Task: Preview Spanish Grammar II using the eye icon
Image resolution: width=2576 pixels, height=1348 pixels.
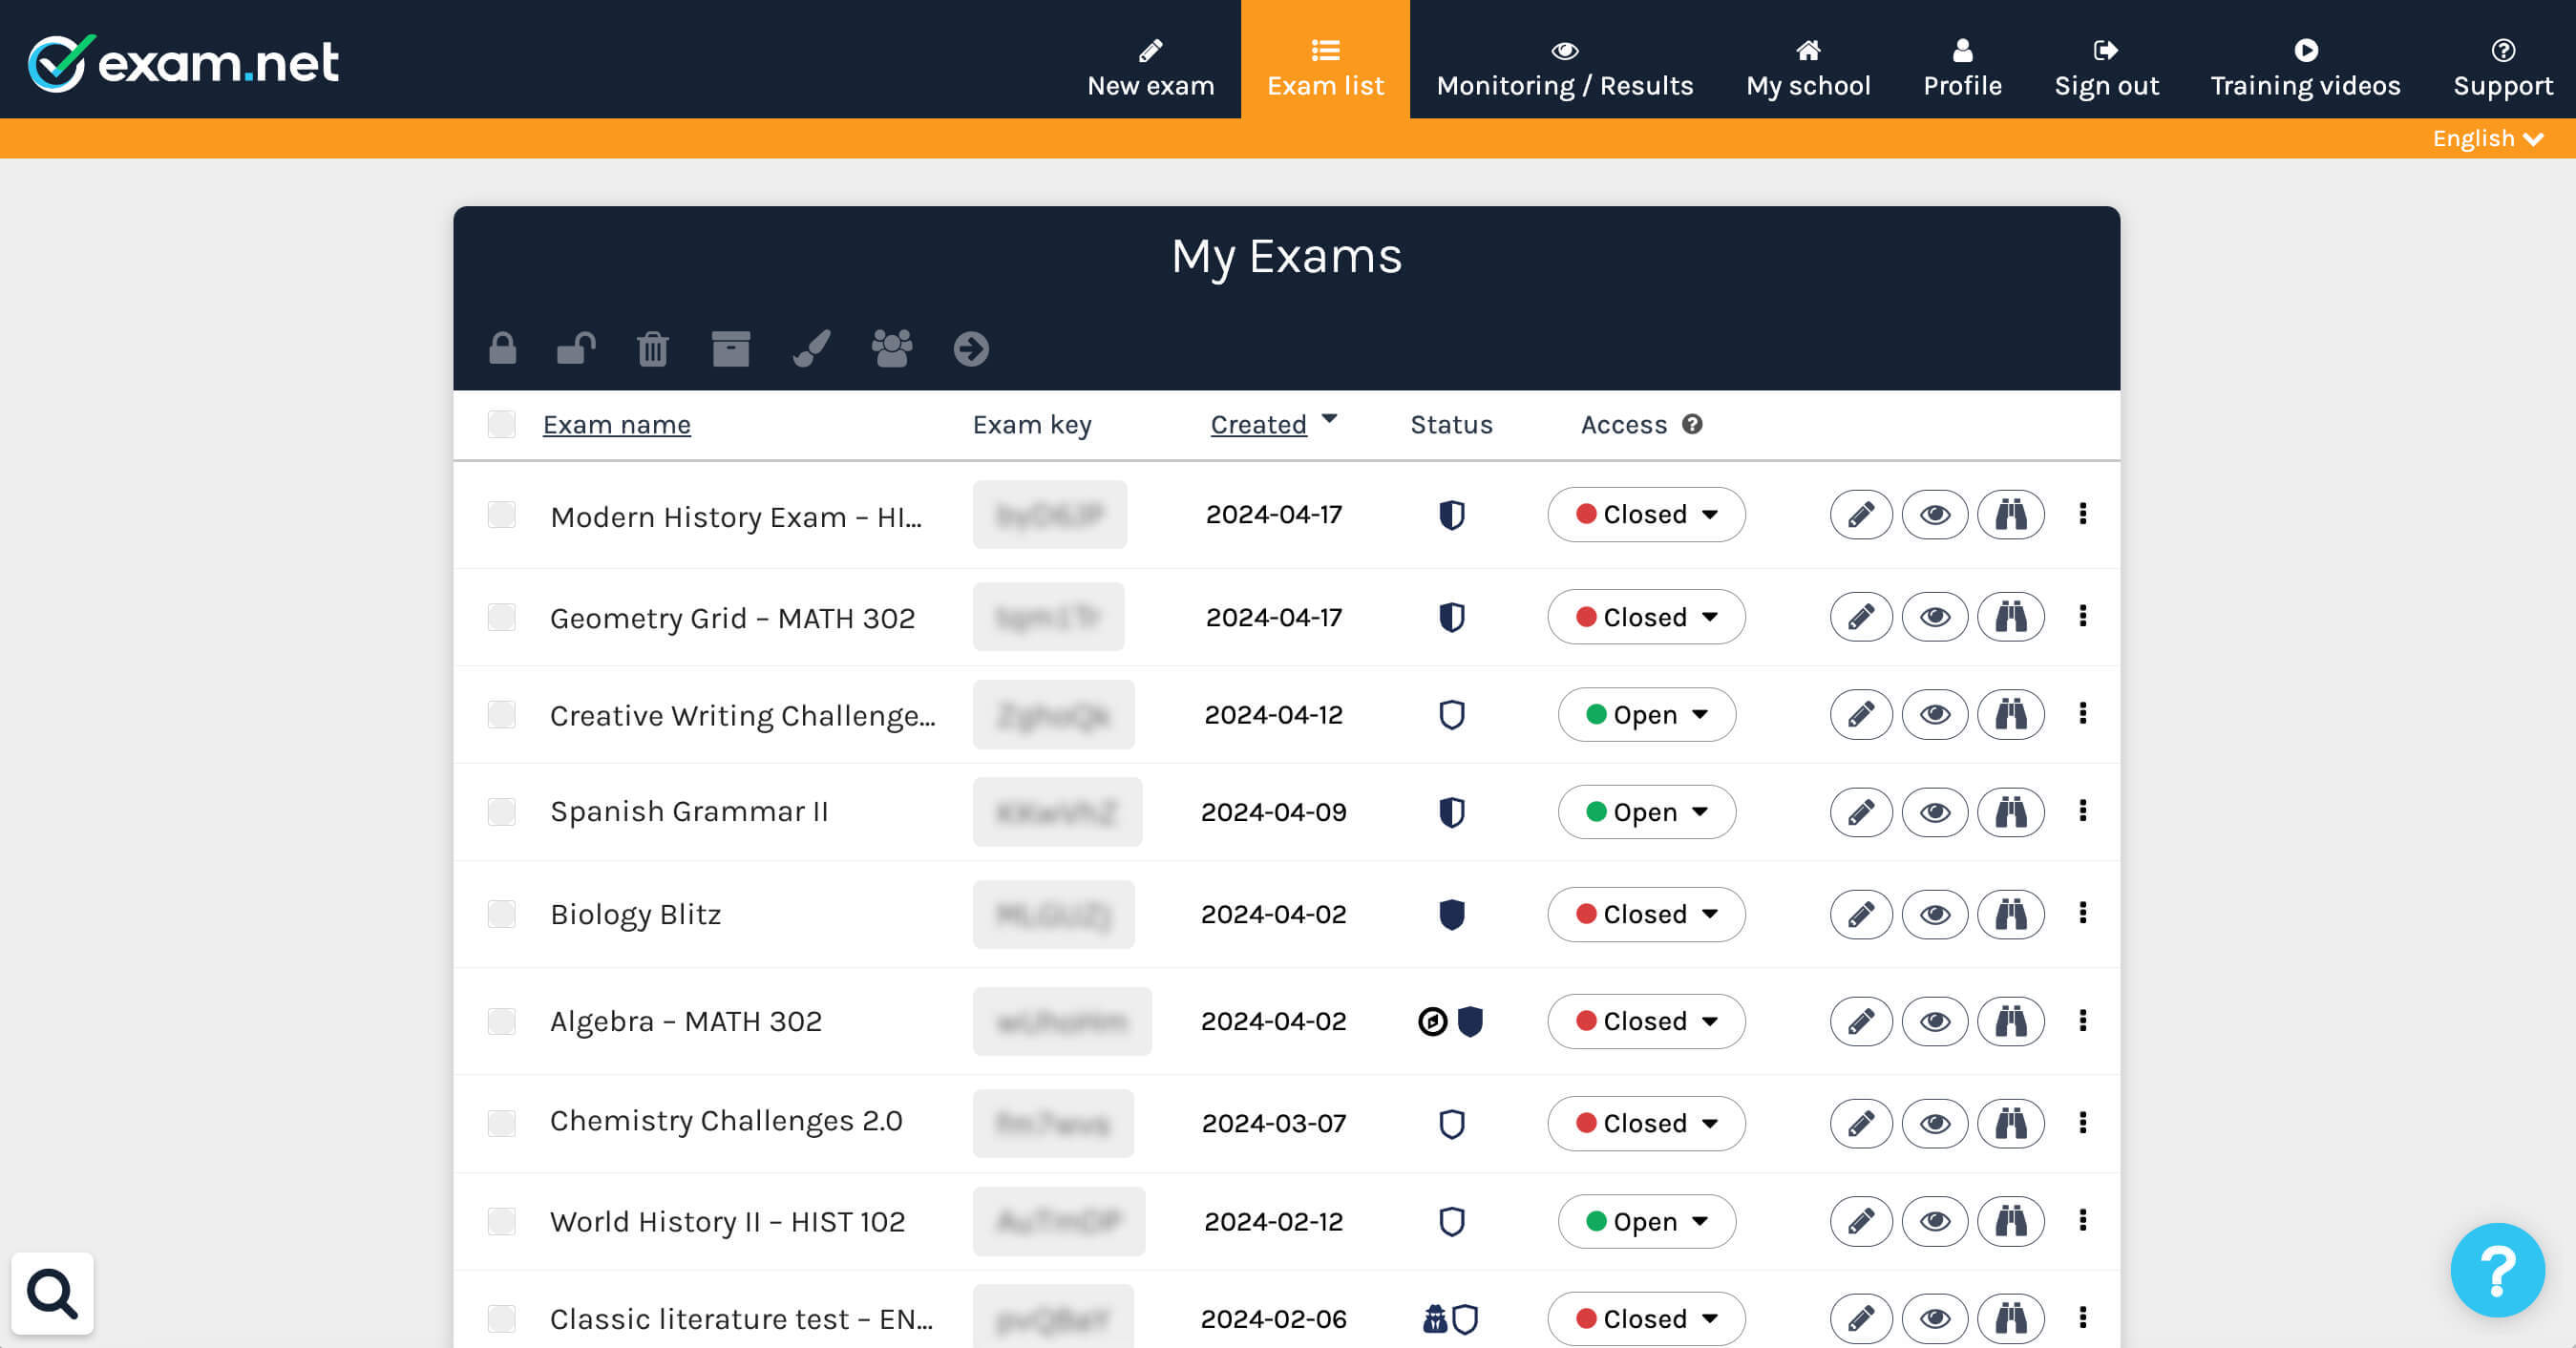Action: (1935, 812)
